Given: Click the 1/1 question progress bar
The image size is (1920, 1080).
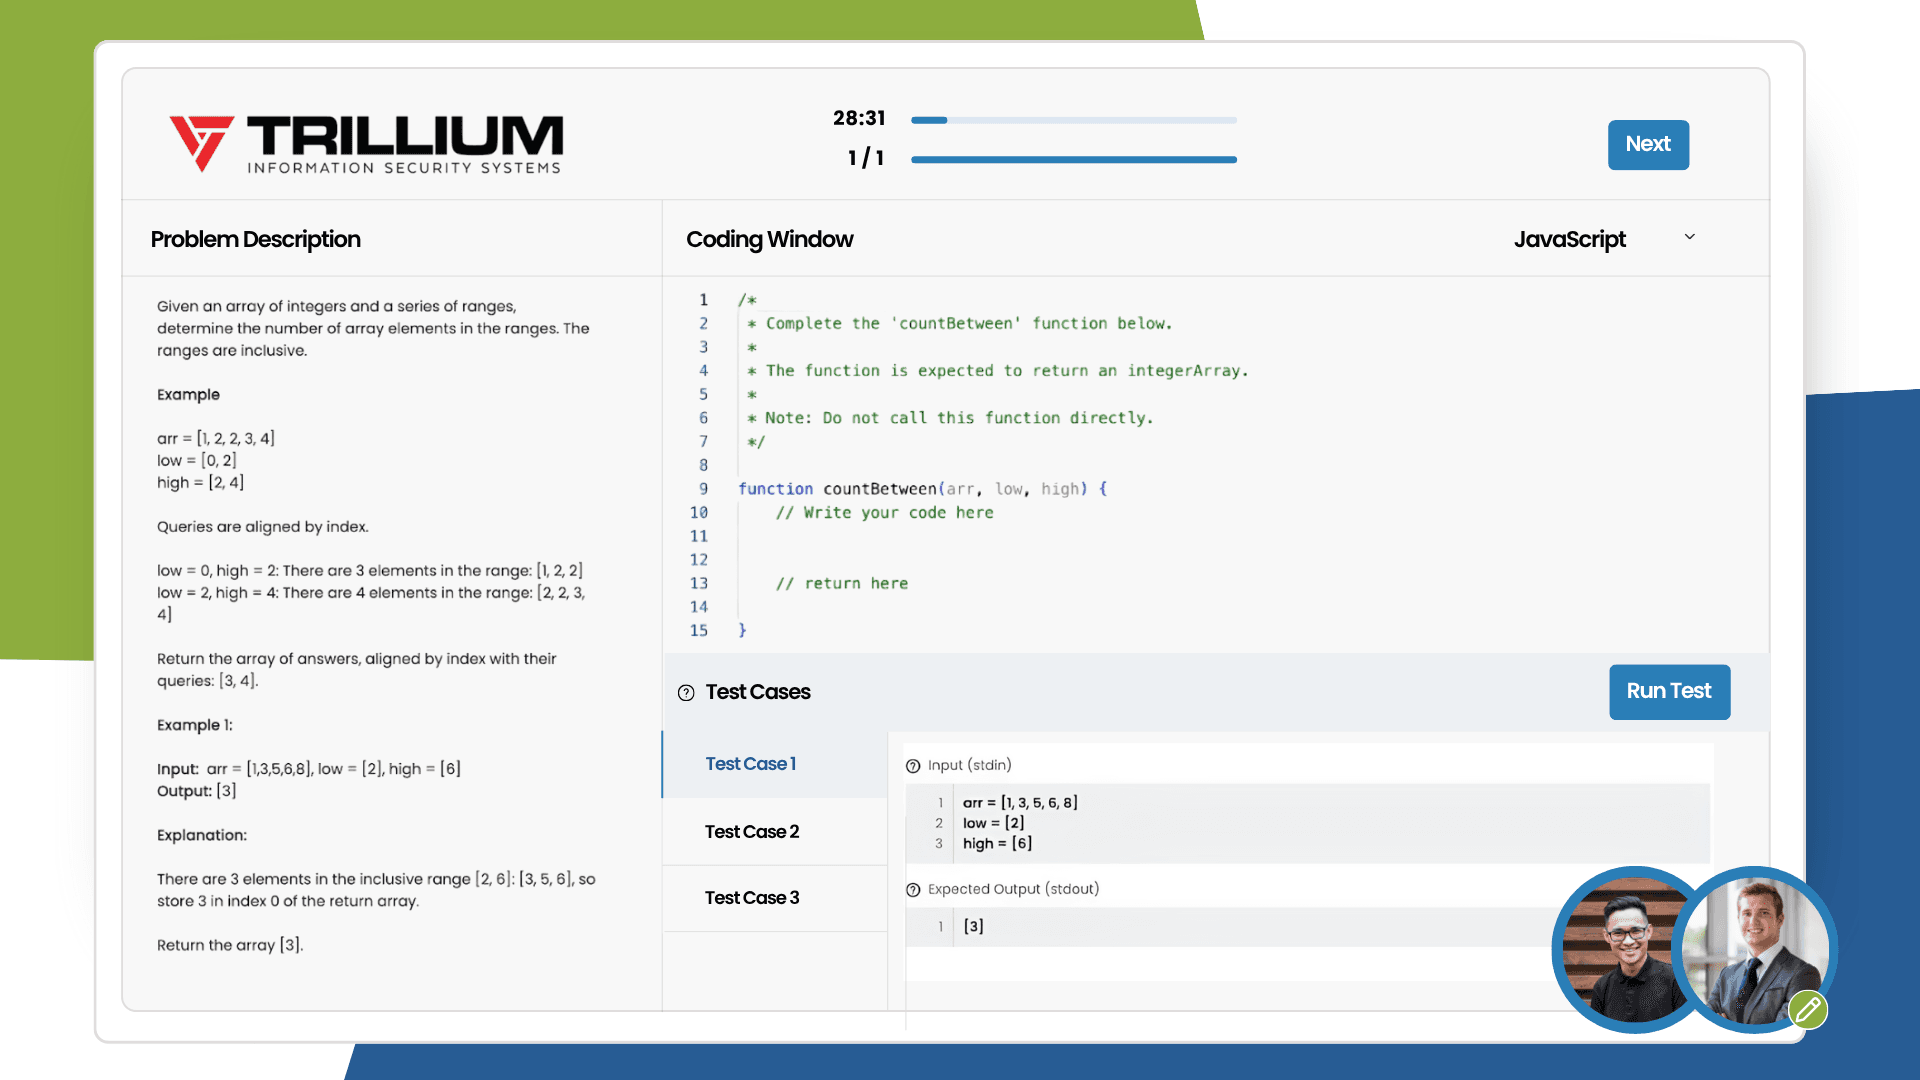Looking at the screenshot, I should pyautogui.click(x=1072, y=158).
